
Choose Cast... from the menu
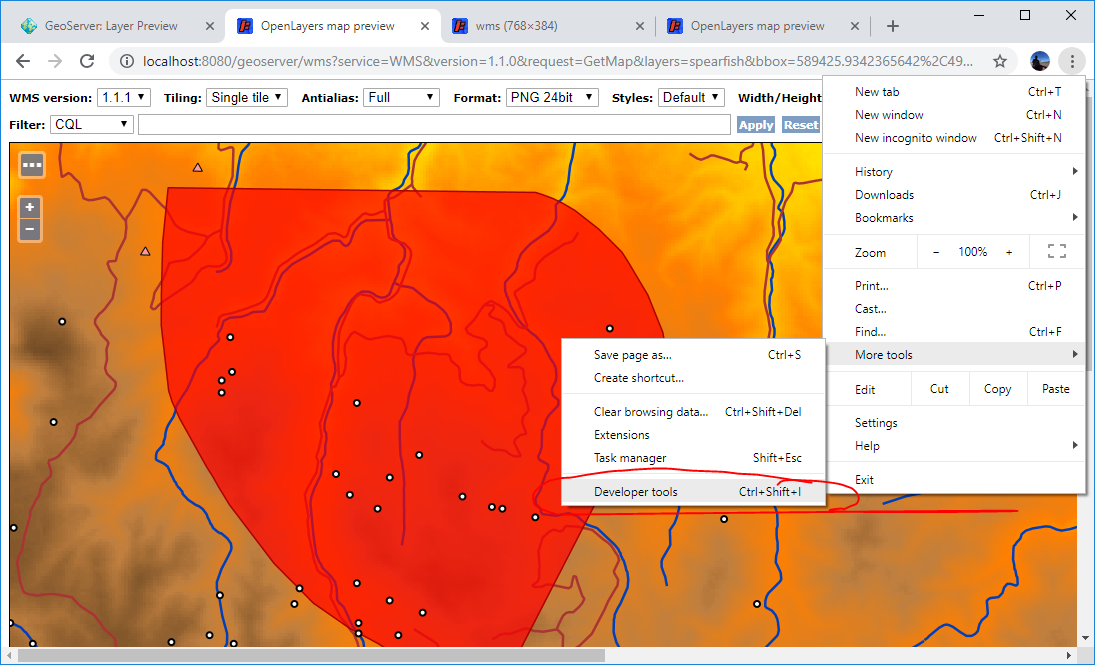[954, 308]
